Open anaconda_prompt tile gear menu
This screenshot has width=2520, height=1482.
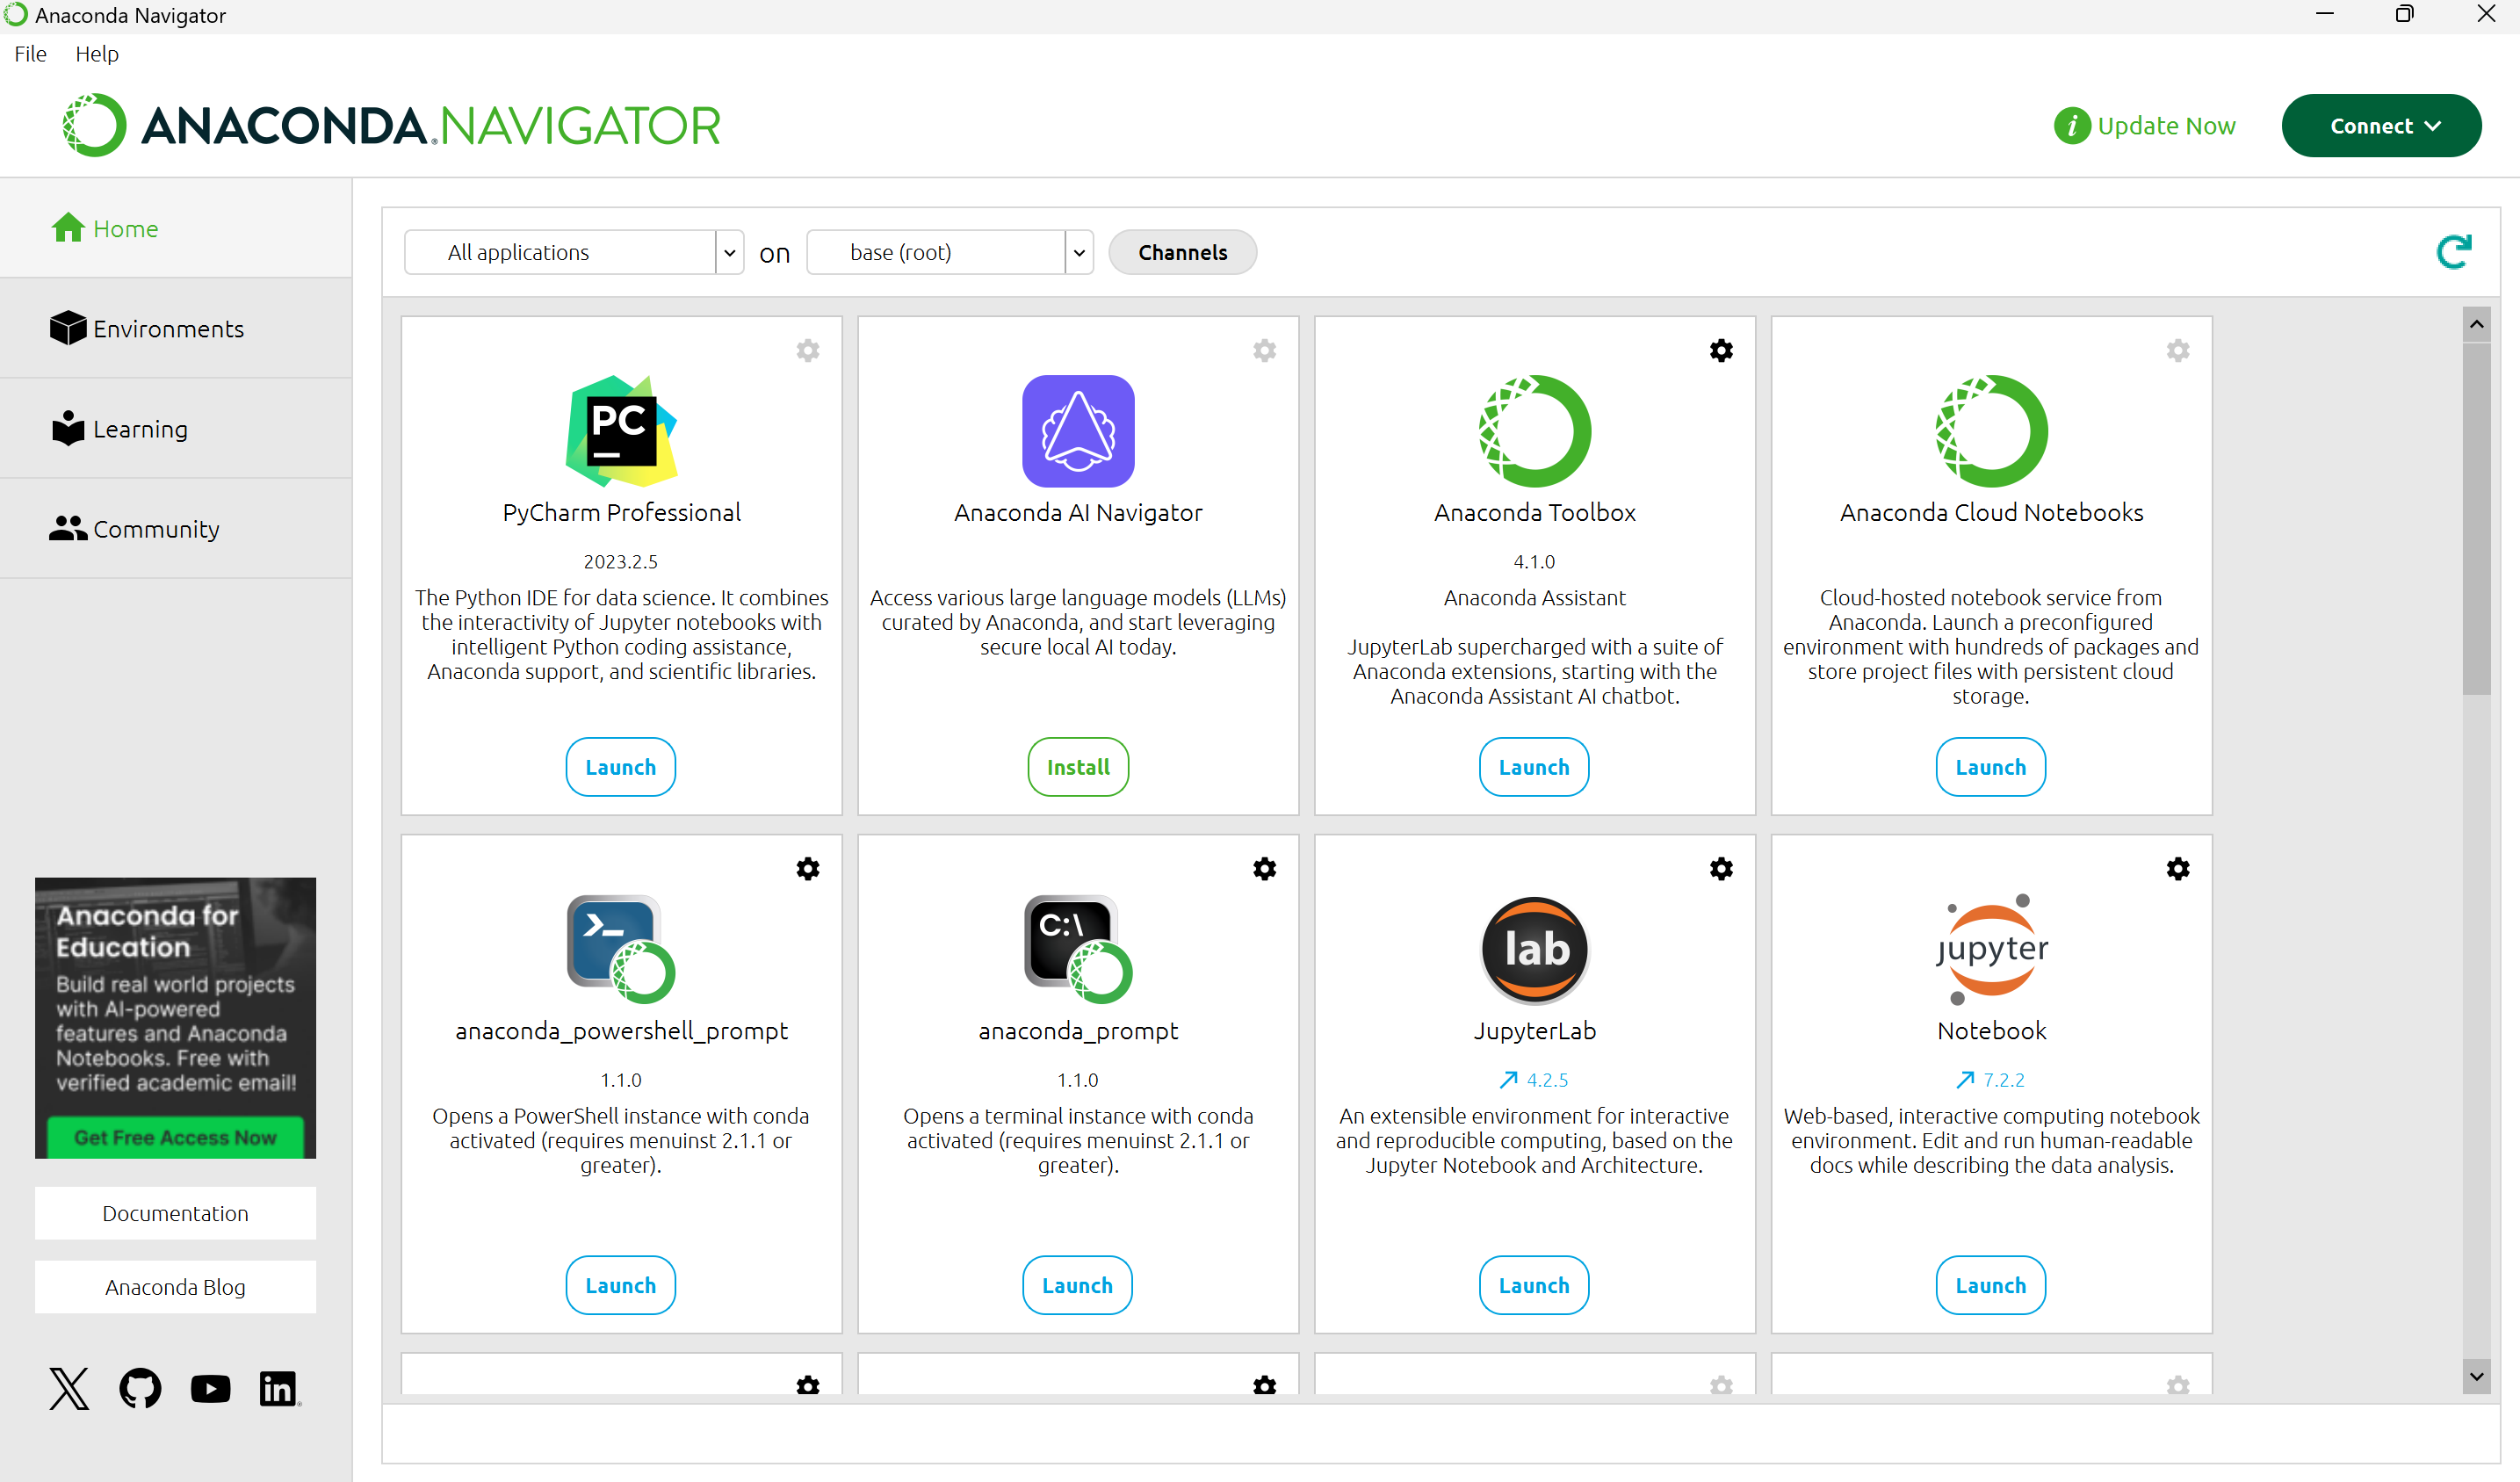(1264, 868)
